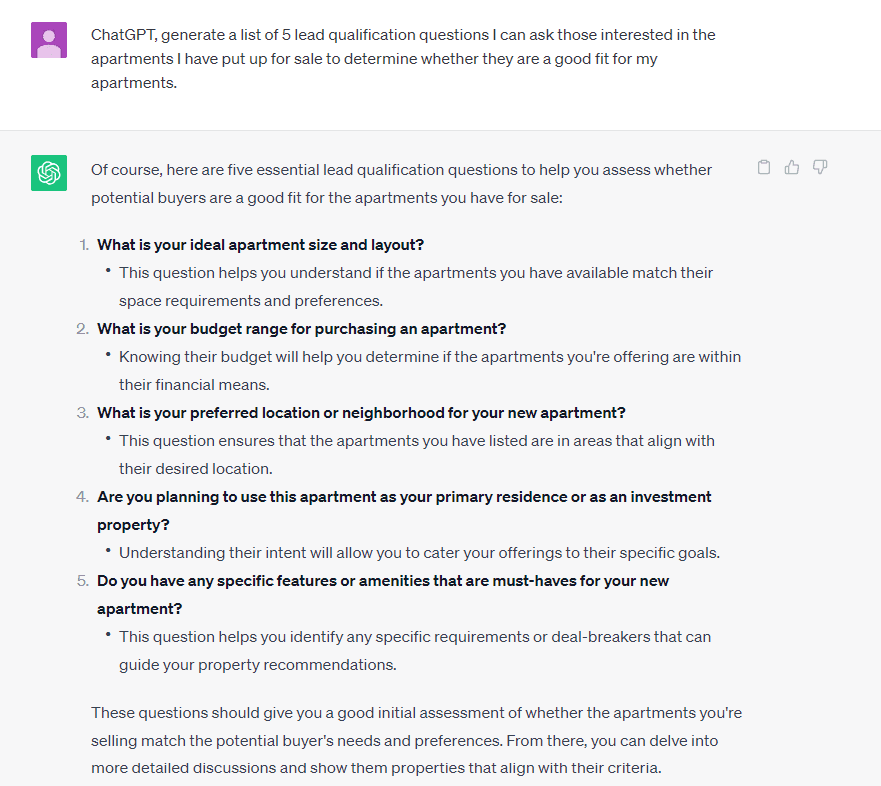Click the preferred location question heading
Screen dimensions: 881x786
click(361, 412)
